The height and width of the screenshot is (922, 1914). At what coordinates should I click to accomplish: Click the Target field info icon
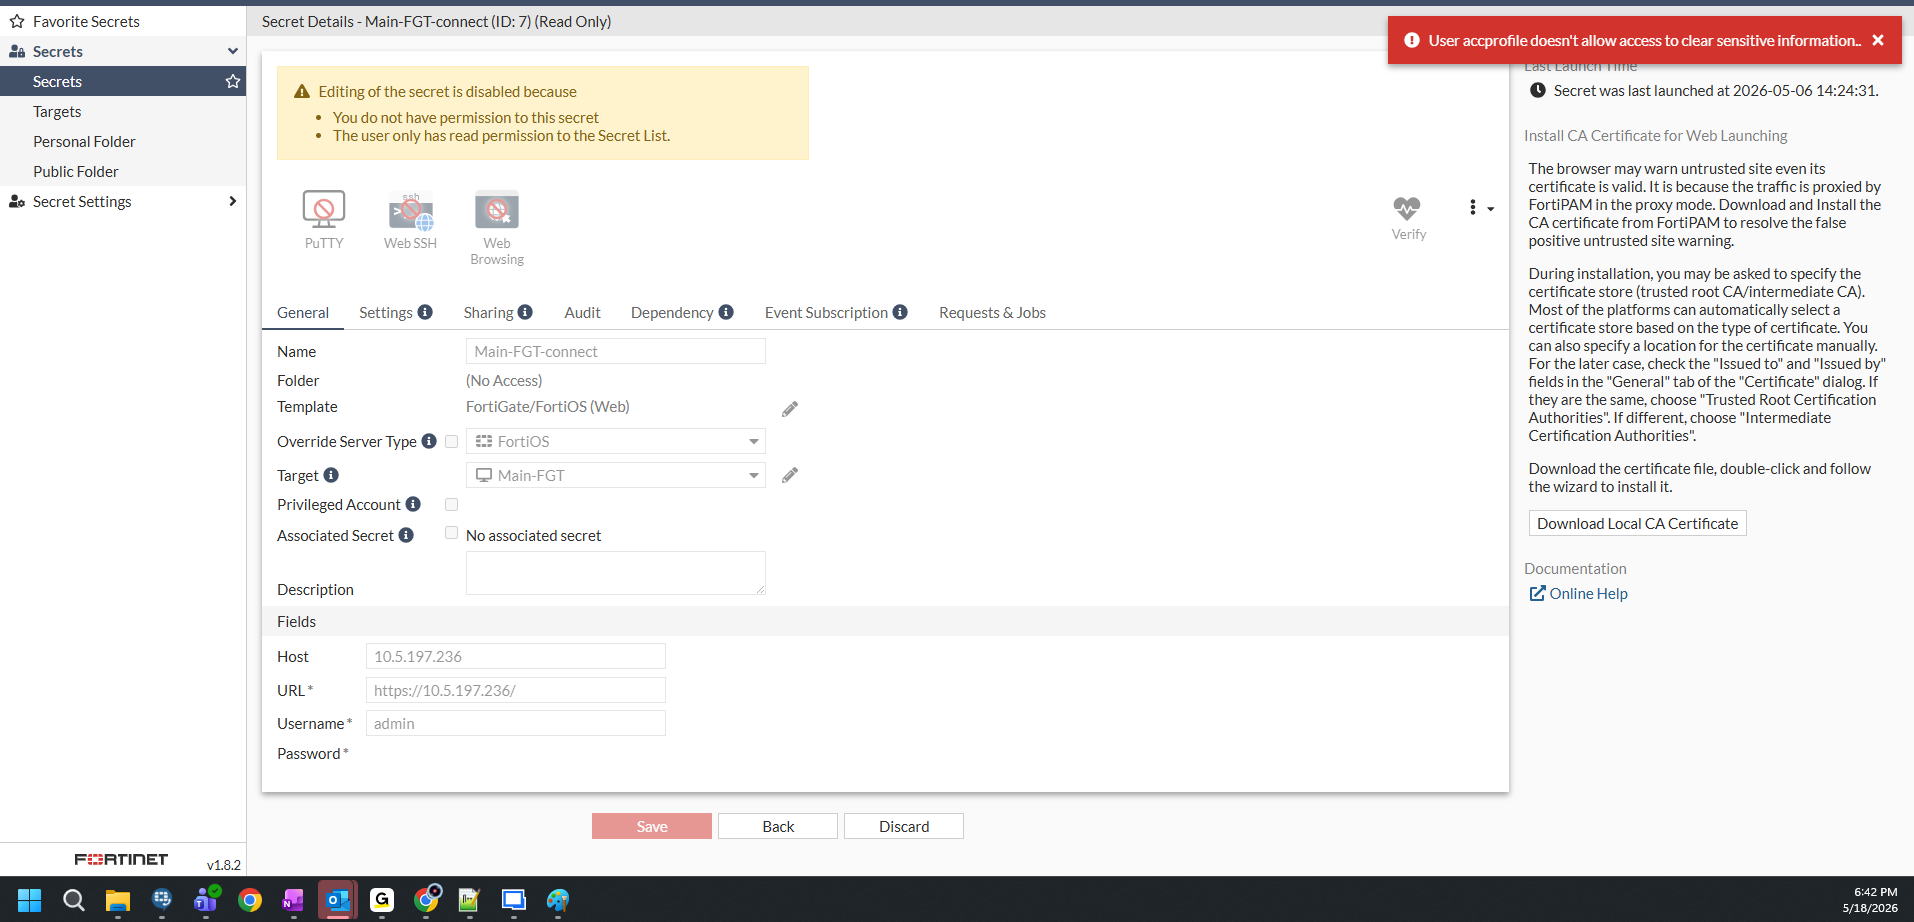pyautogui.click(x=331, y=475)
